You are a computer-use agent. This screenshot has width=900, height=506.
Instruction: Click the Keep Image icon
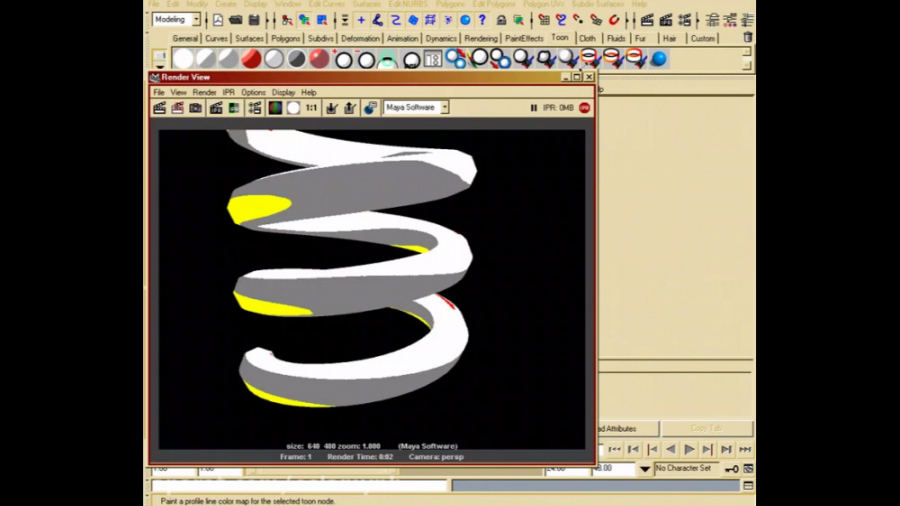click(332, 108)
